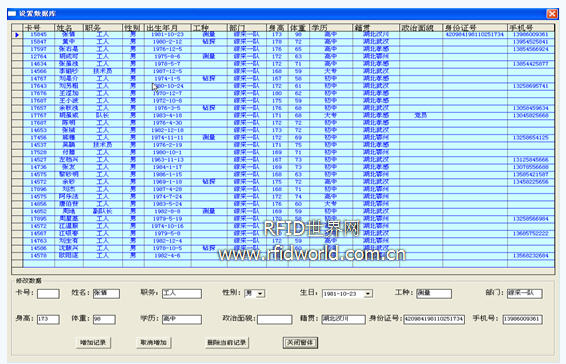
Task: Click the 手机号 column header
Action: point(531,27)
